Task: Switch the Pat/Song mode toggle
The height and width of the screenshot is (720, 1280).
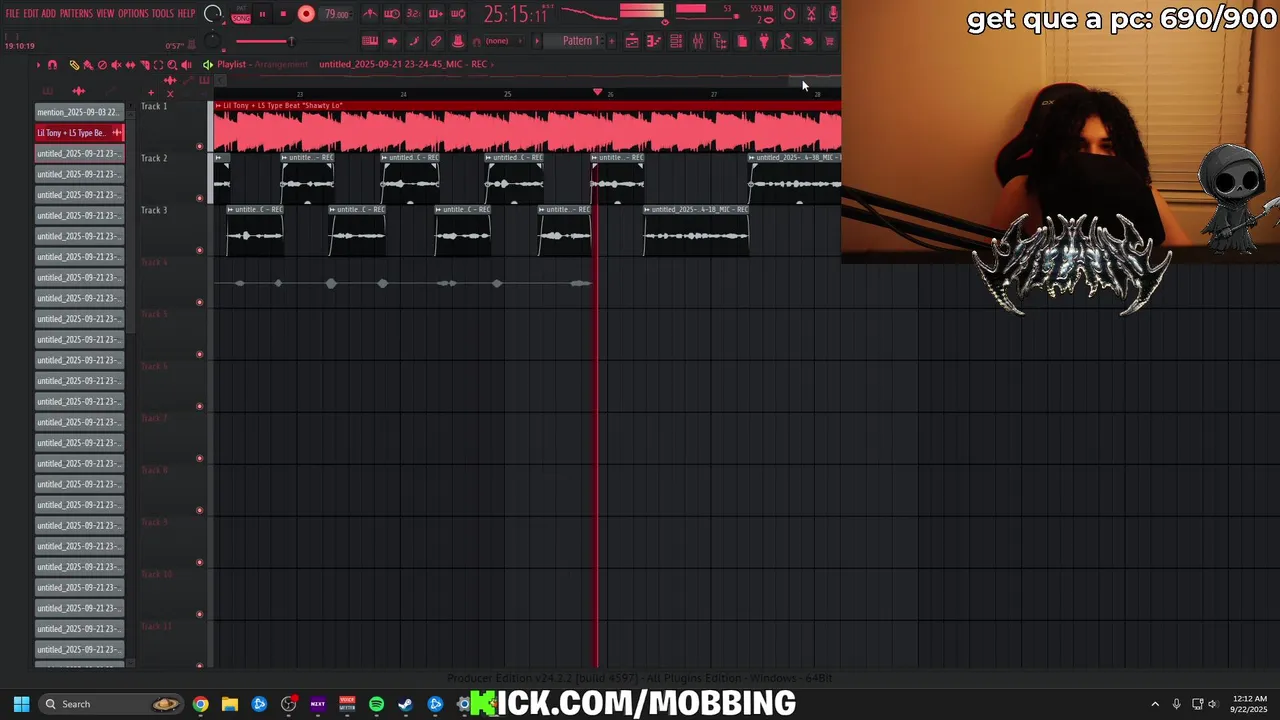Action: pyautogui.click(x=241, y=14)
